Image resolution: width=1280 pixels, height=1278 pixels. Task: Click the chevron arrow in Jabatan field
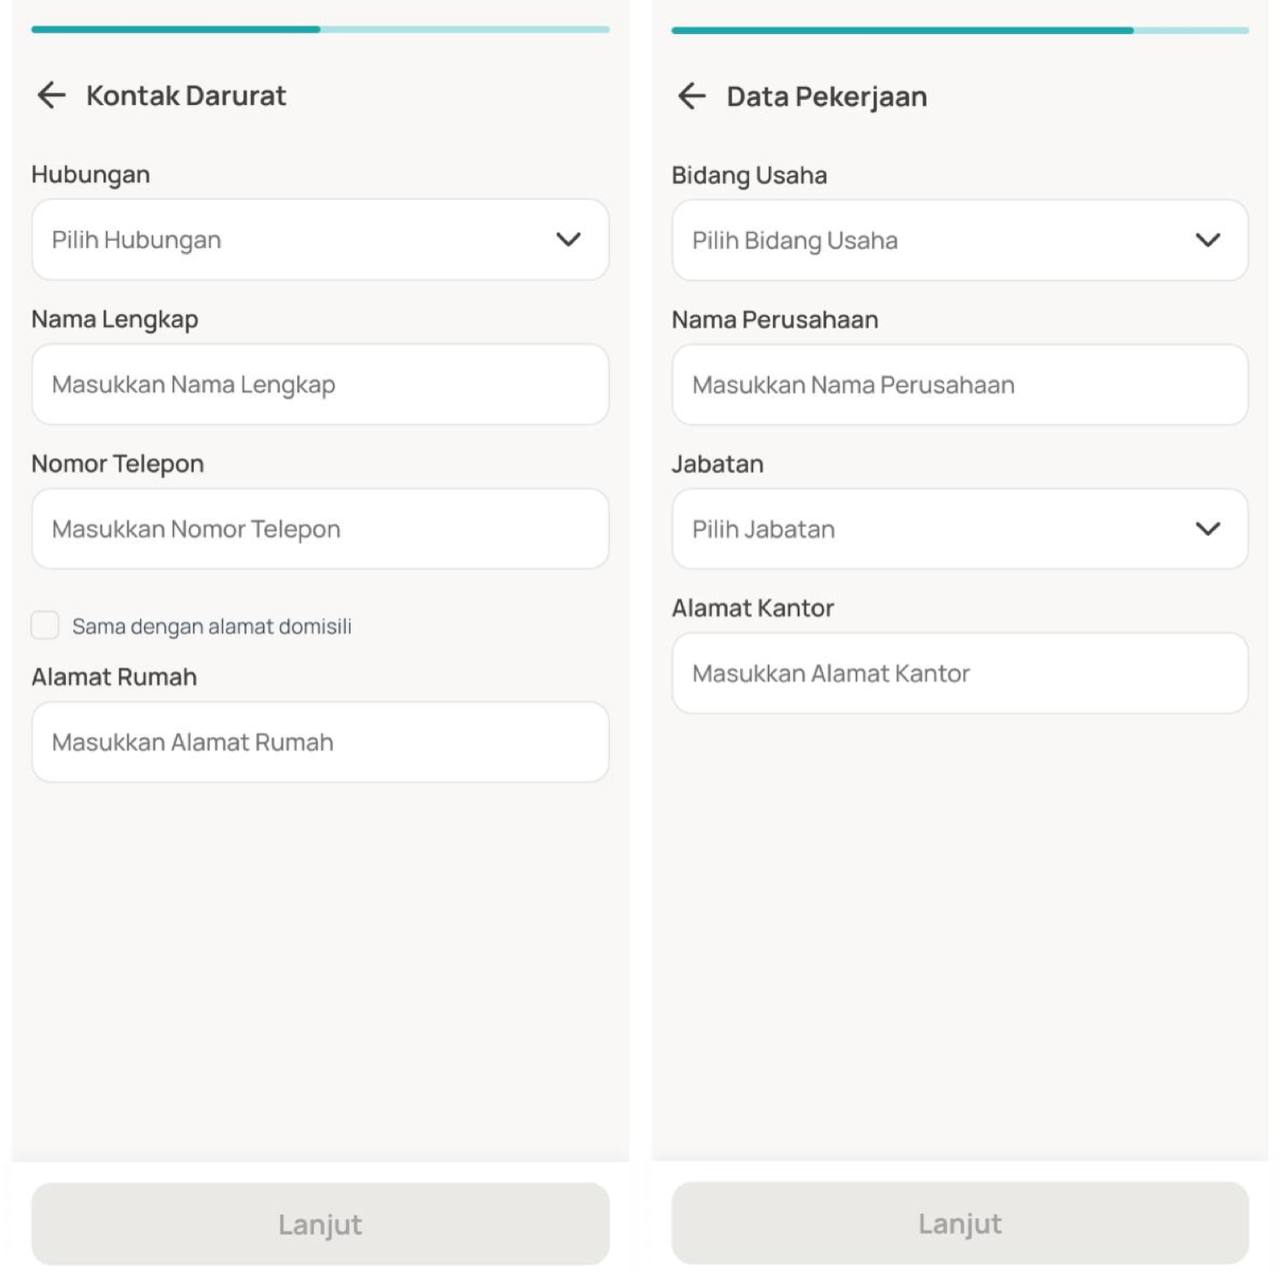(1208, 529)
